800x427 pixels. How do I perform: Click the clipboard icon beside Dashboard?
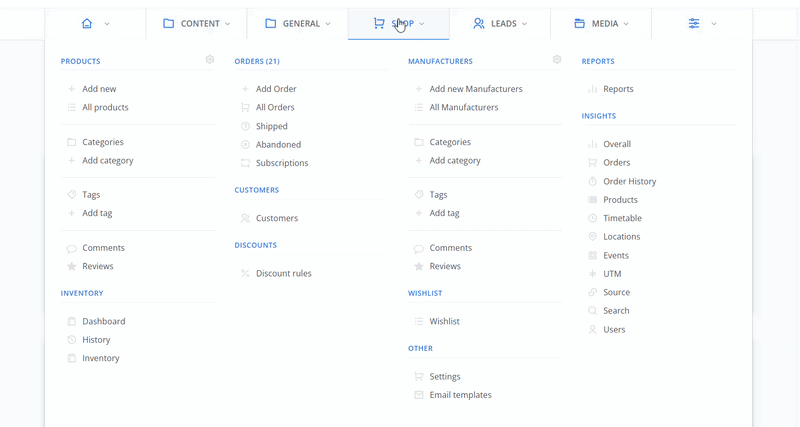tap(72, 321)
